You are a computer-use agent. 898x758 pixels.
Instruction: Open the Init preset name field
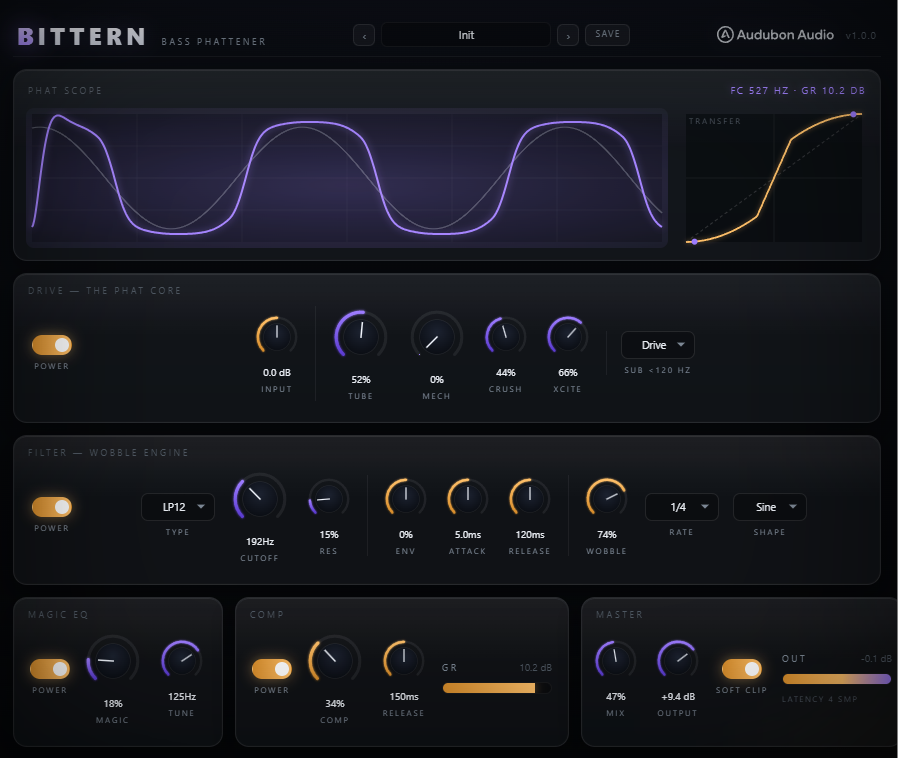(x=466, y=35)
